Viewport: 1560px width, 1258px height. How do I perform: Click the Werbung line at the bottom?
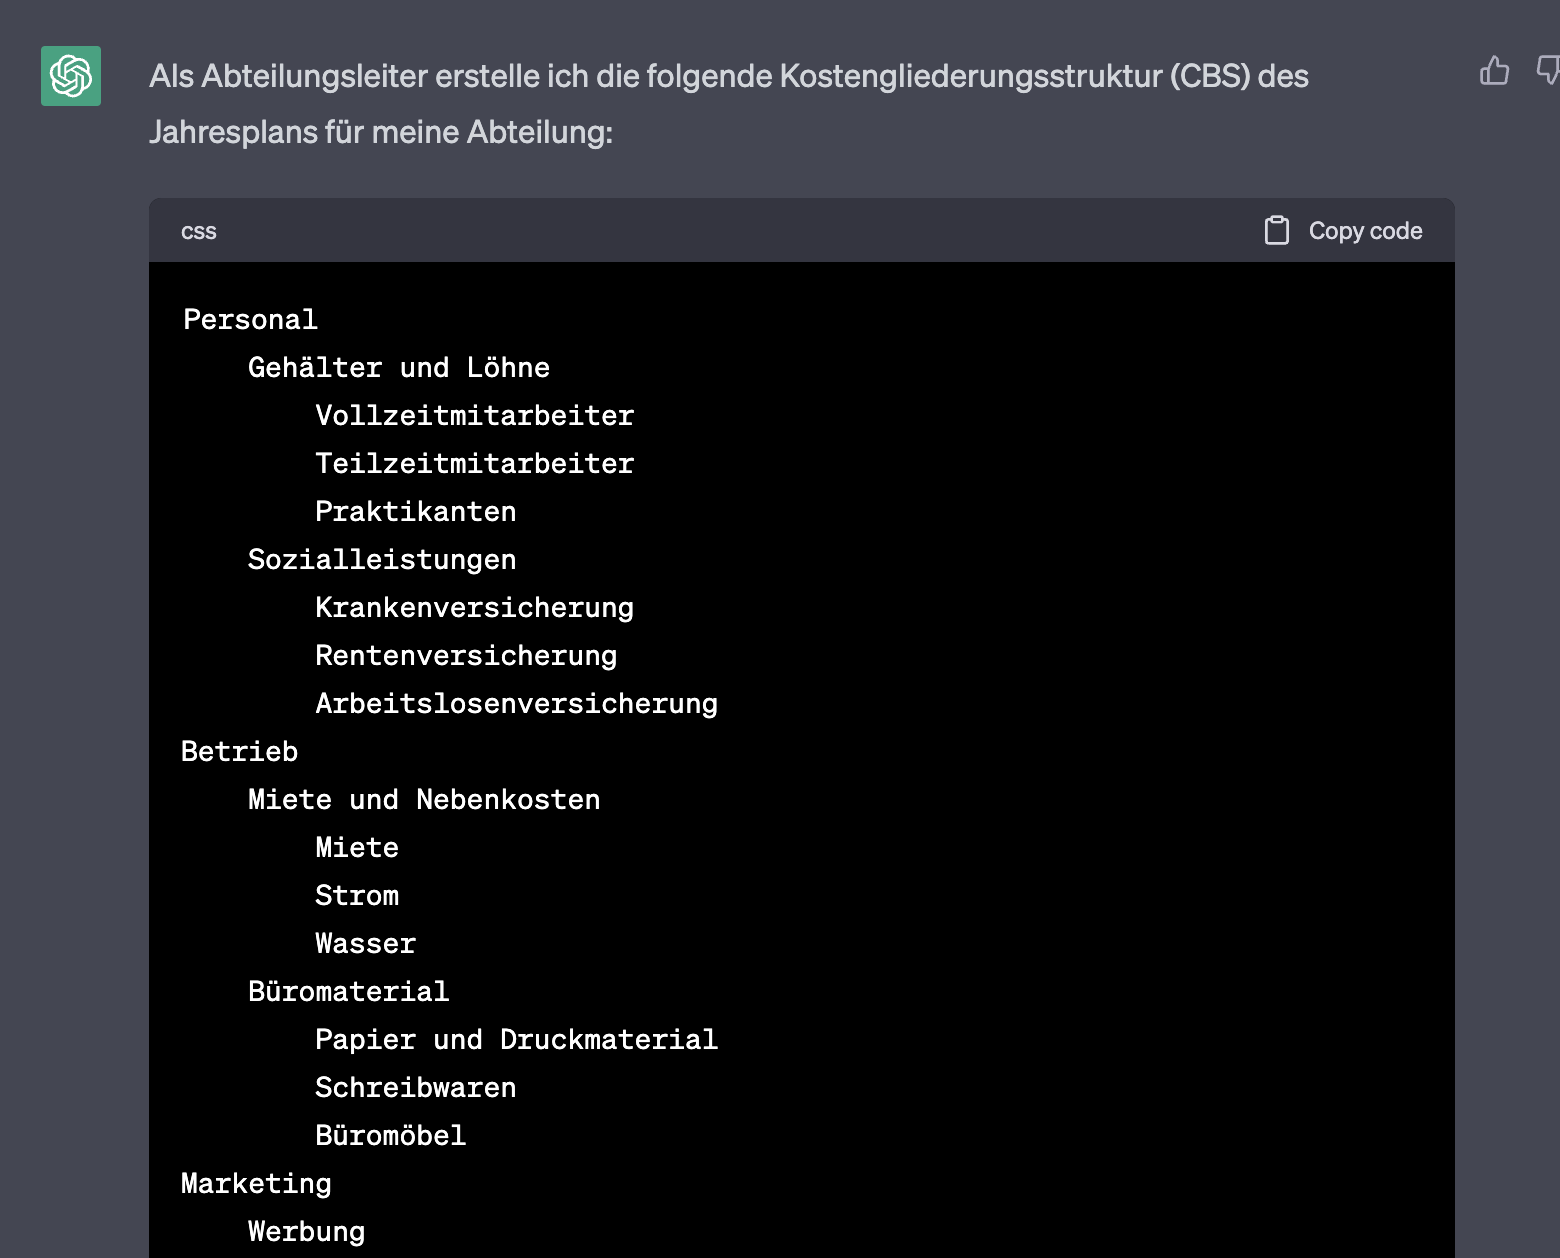point(306,1231)
